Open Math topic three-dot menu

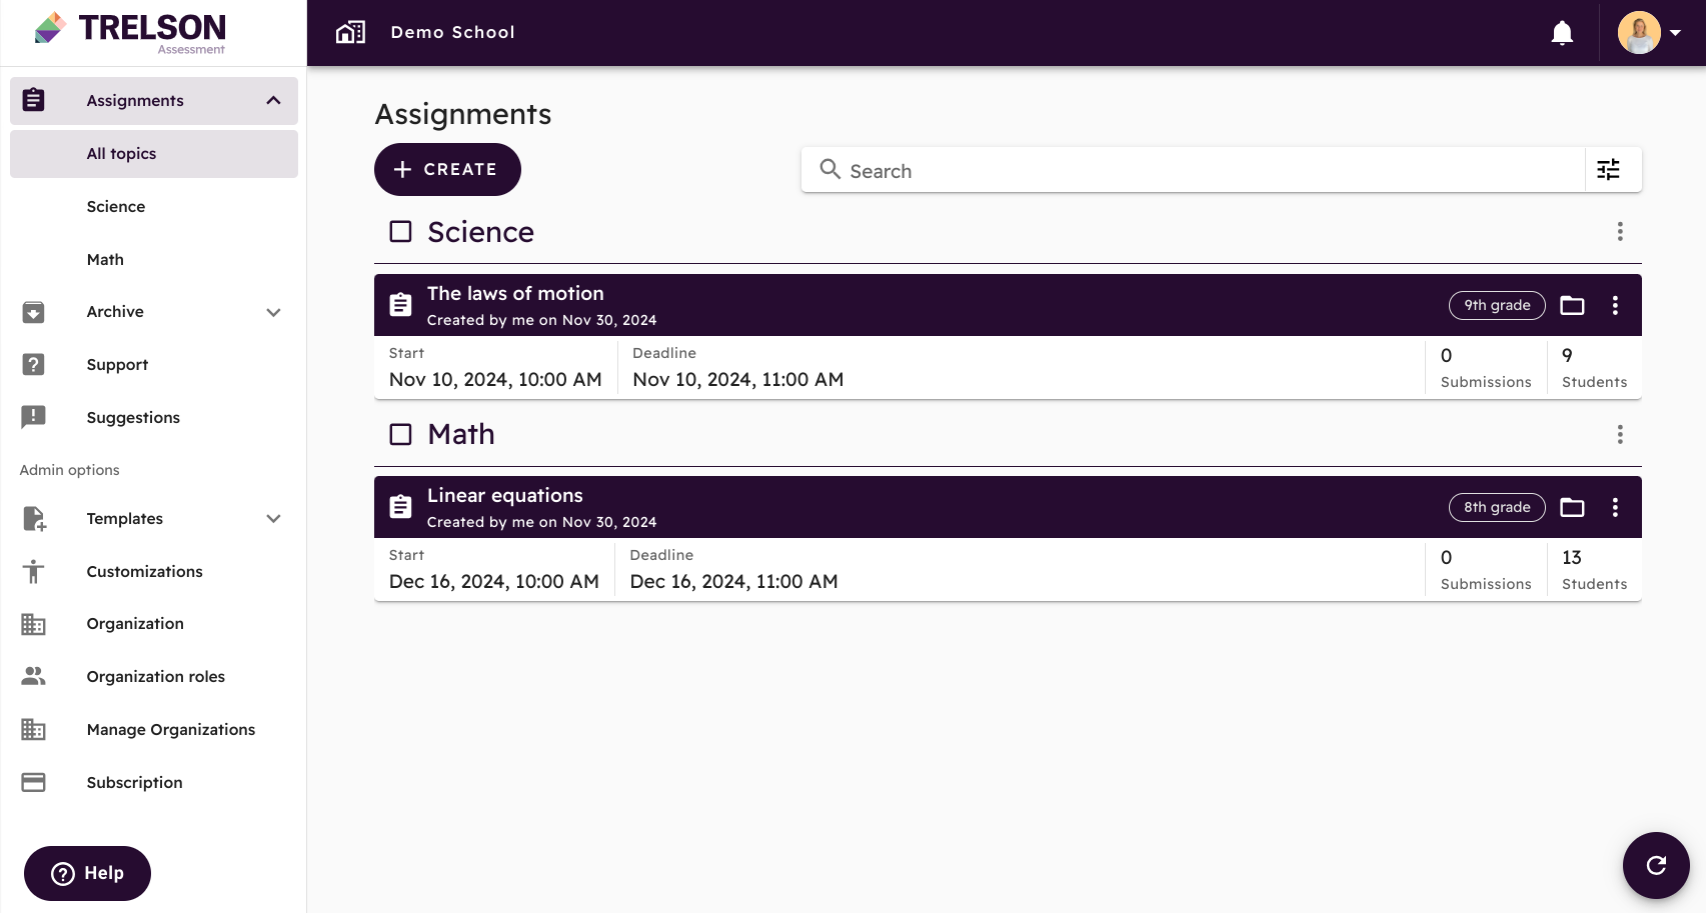click(1620, 434)
